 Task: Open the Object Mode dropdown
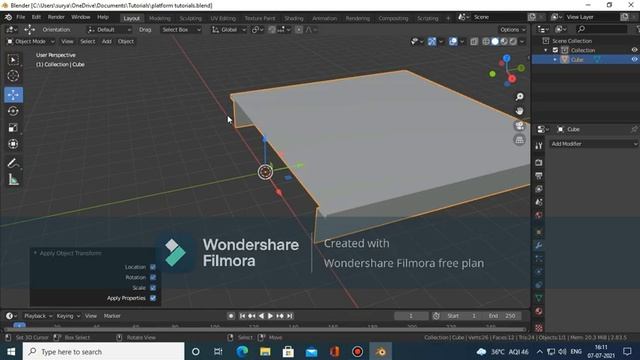click(31, 42)
